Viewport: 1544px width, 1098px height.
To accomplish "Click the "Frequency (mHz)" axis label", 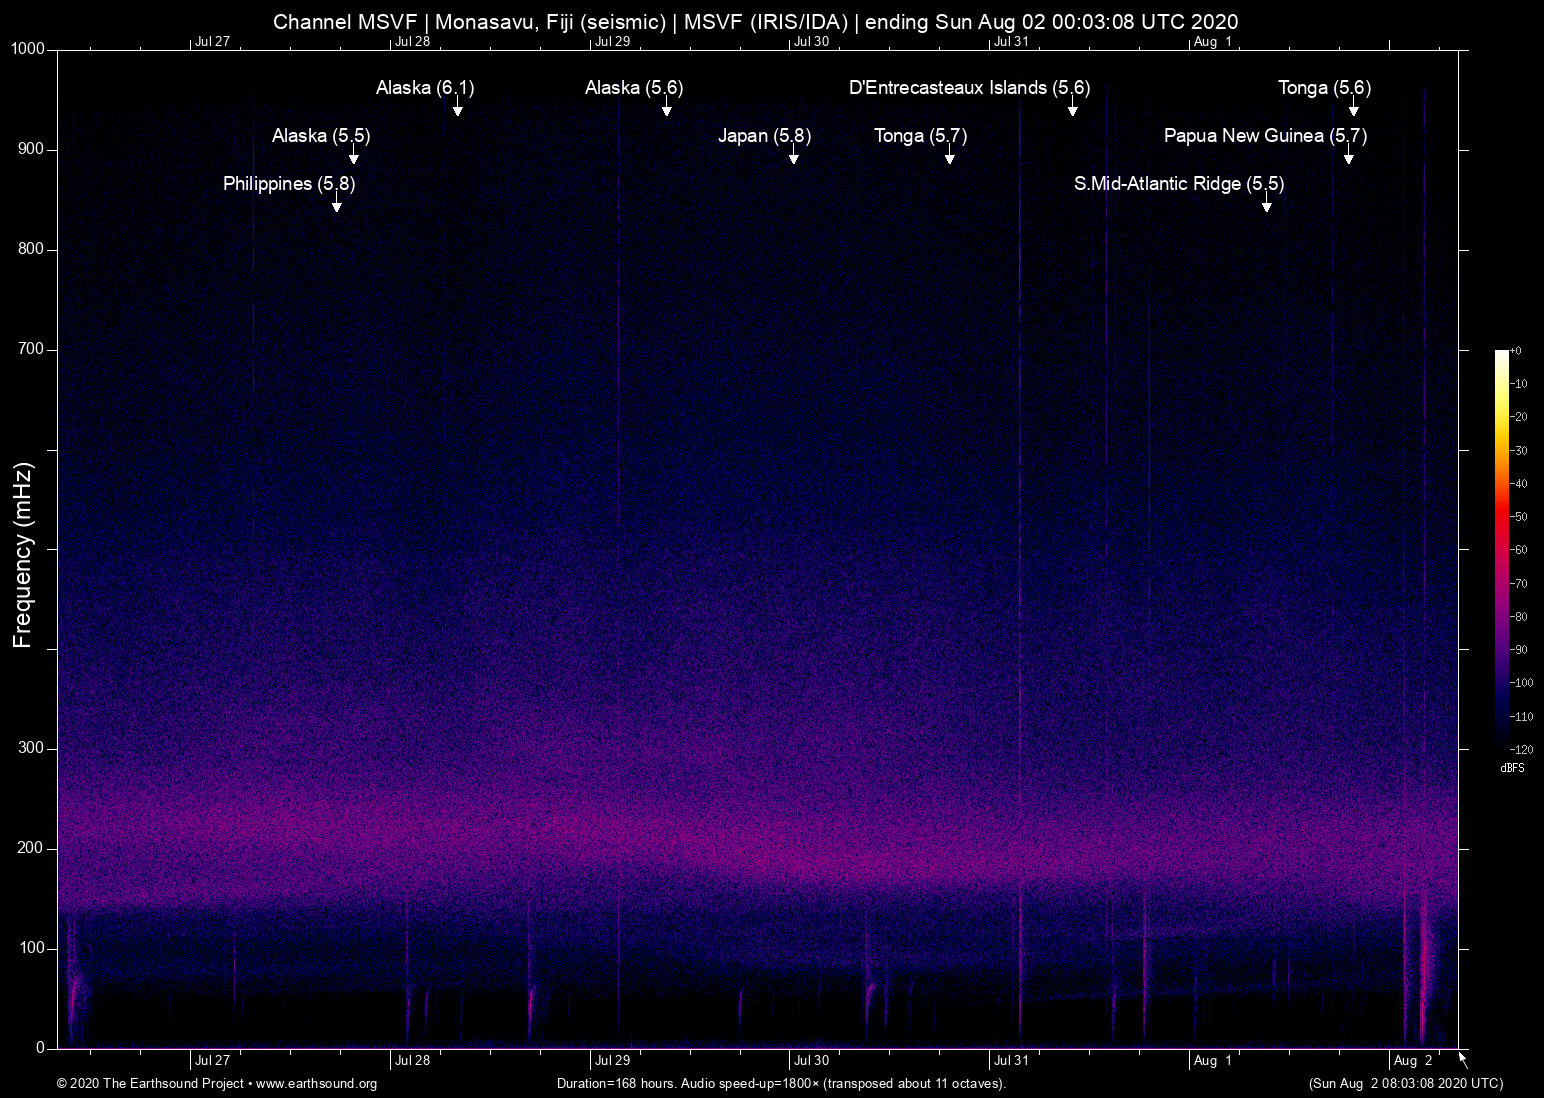I will [23, 555].
